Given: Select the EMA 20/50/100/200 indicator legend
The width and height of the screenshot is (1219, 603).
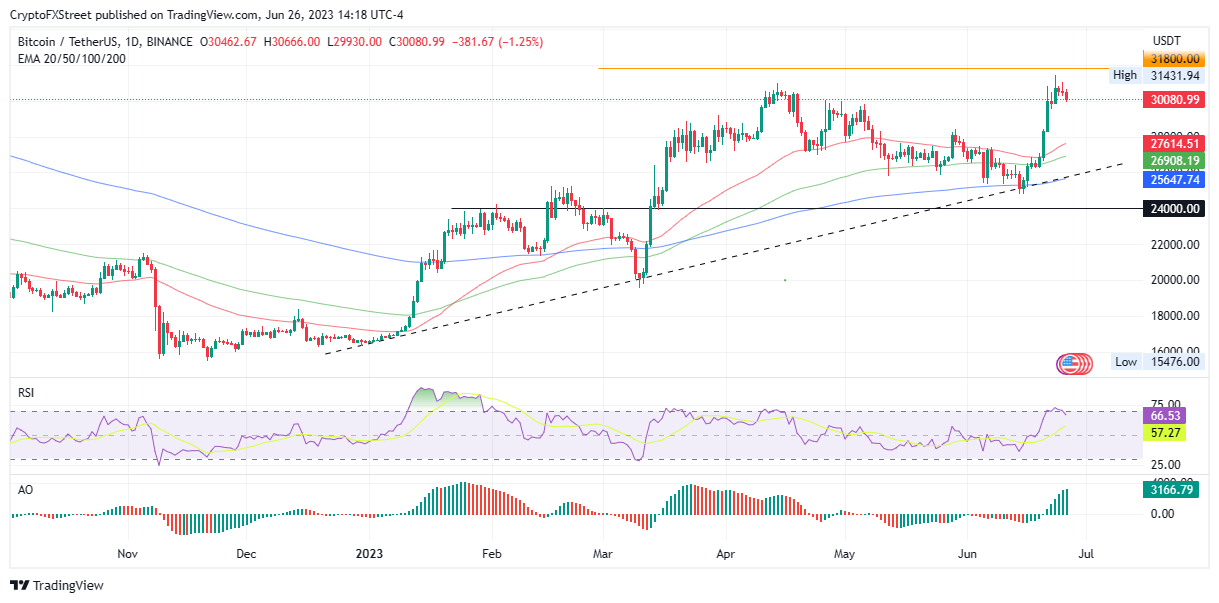Looking at the screenshot, I should coord(72,58).
